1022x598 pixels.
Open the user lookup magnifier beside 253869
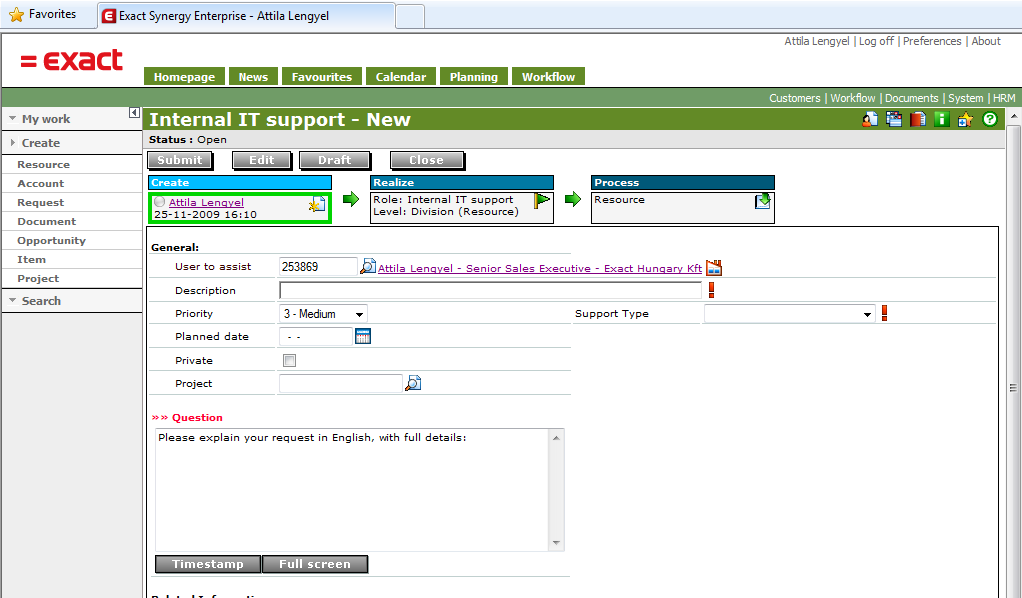(368, 266)
